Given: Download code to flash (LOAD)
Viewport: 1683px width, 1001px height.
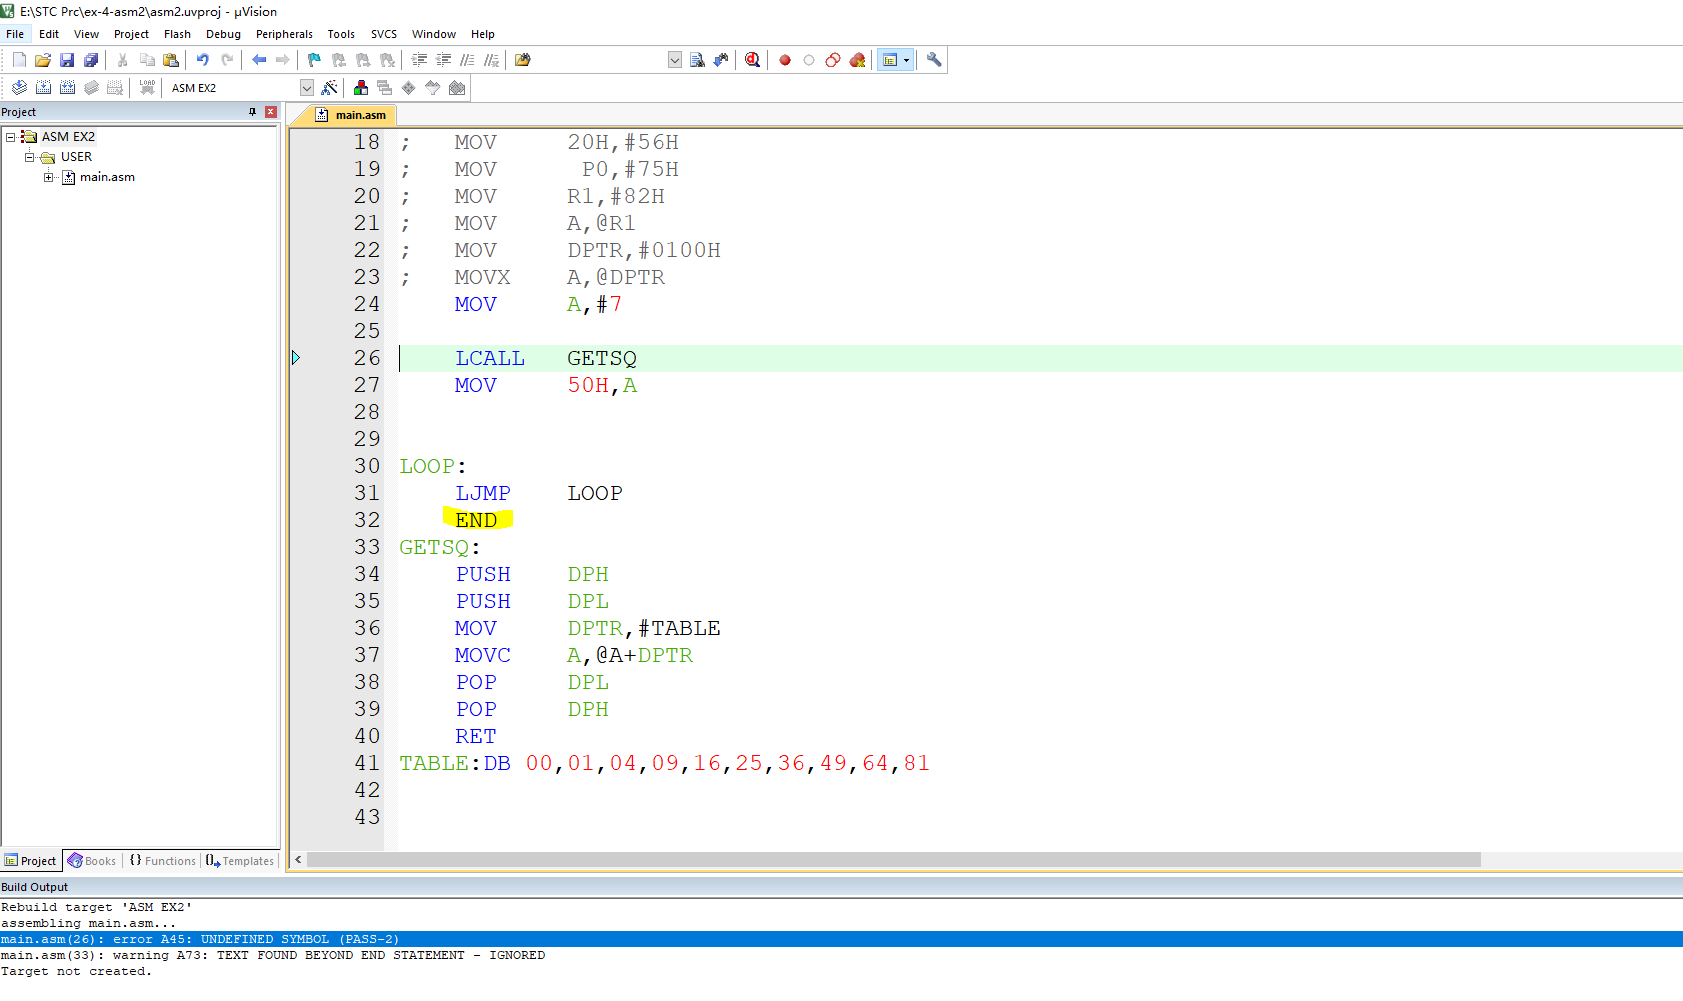Looking at the screenshot, I should [x=147, y=88].
